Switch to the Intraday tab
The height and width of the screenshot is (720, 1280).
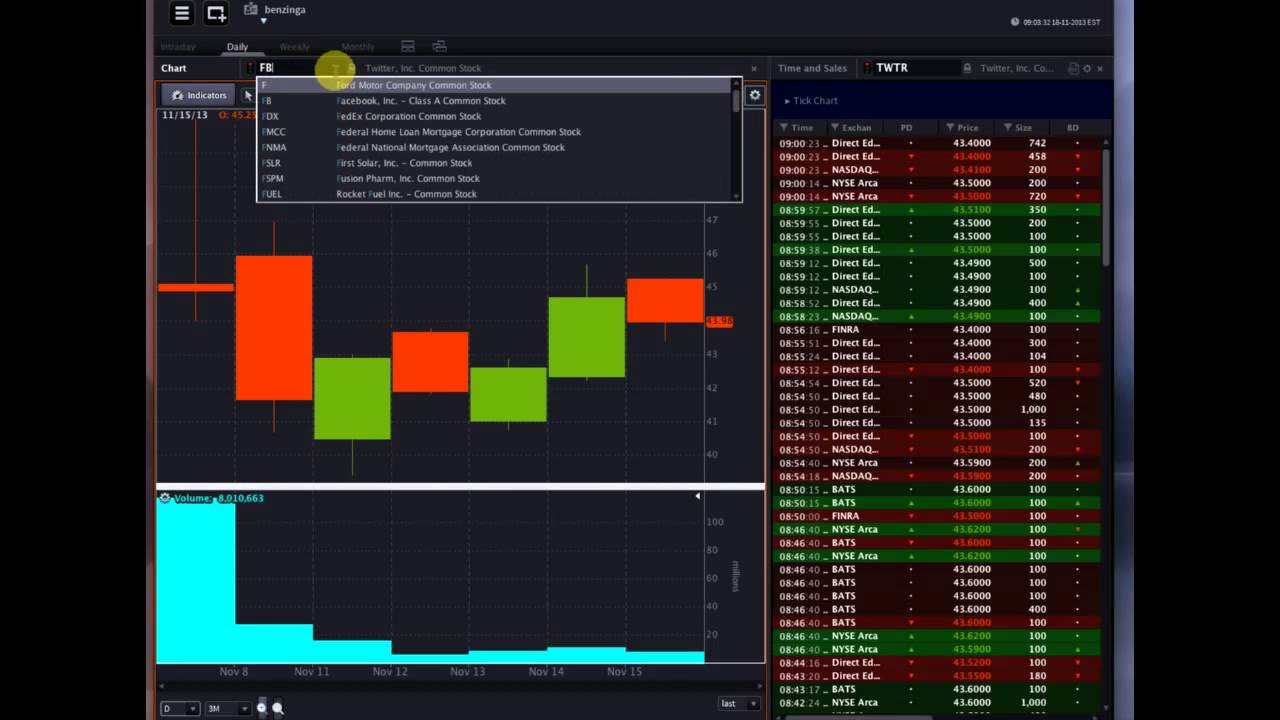pyautogui.click(x=178, y=47)
